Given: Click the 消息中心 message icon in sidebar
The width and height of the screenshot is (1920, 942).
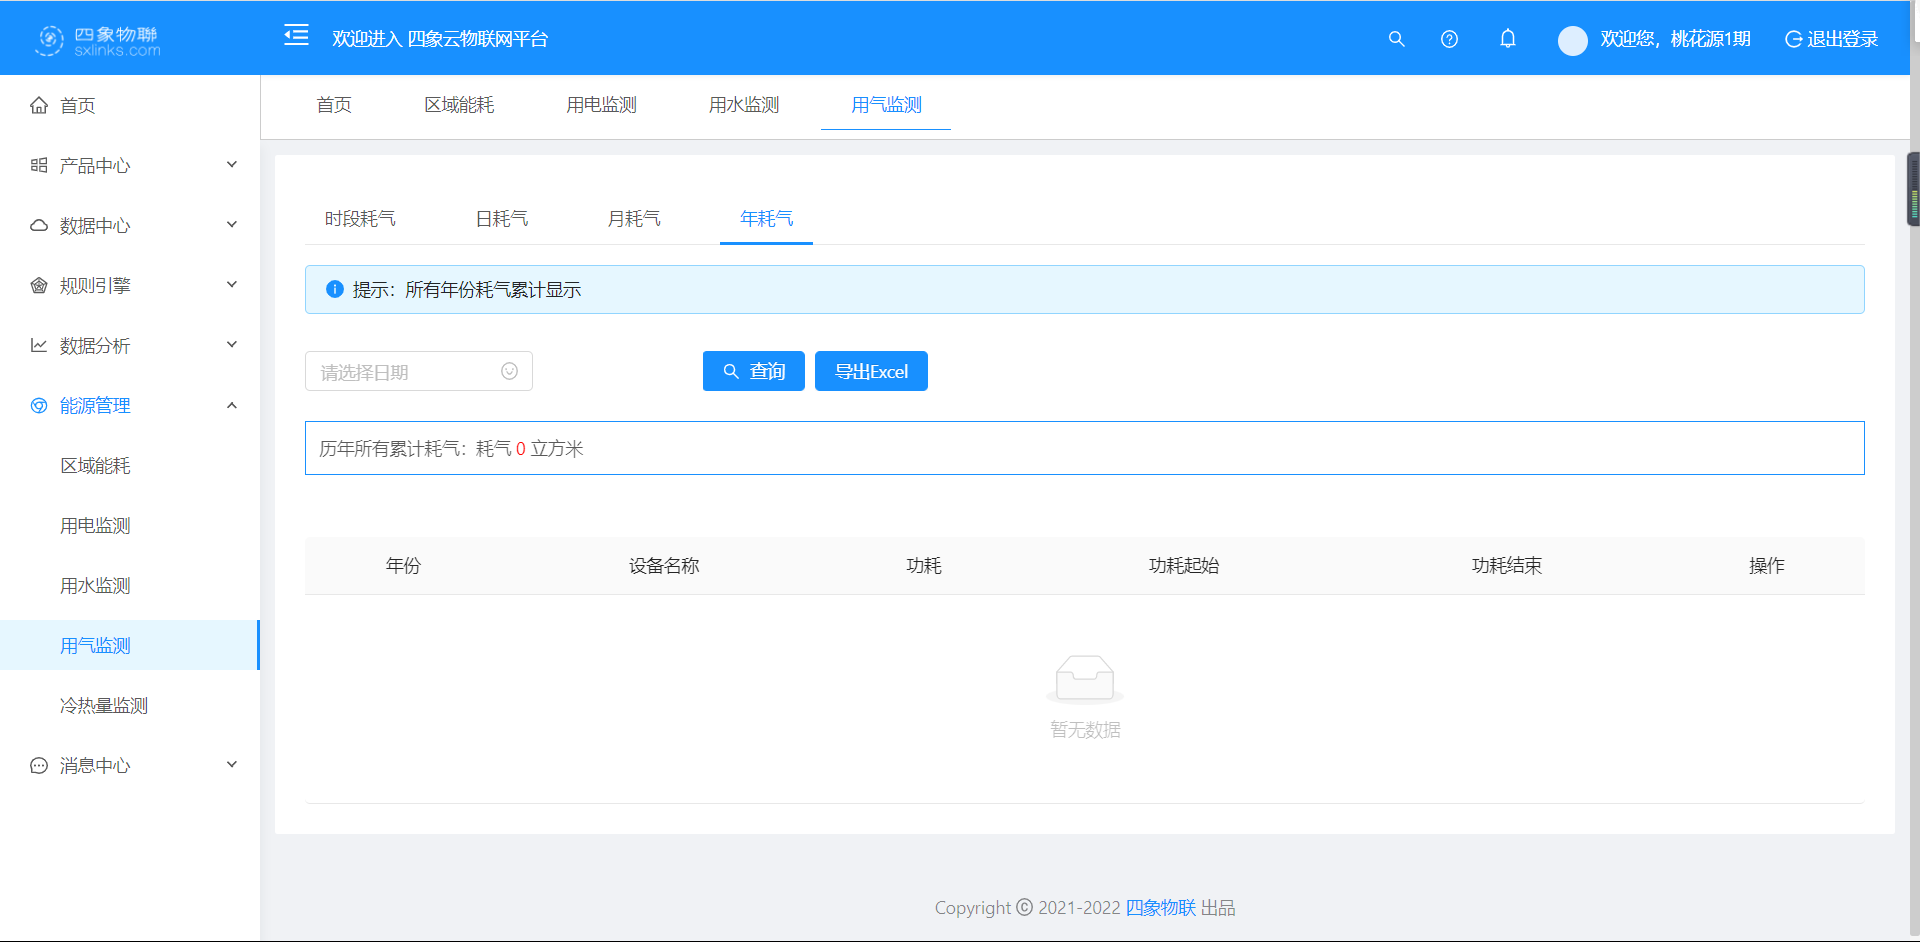Looking at the screenshot, I should 38,765.
